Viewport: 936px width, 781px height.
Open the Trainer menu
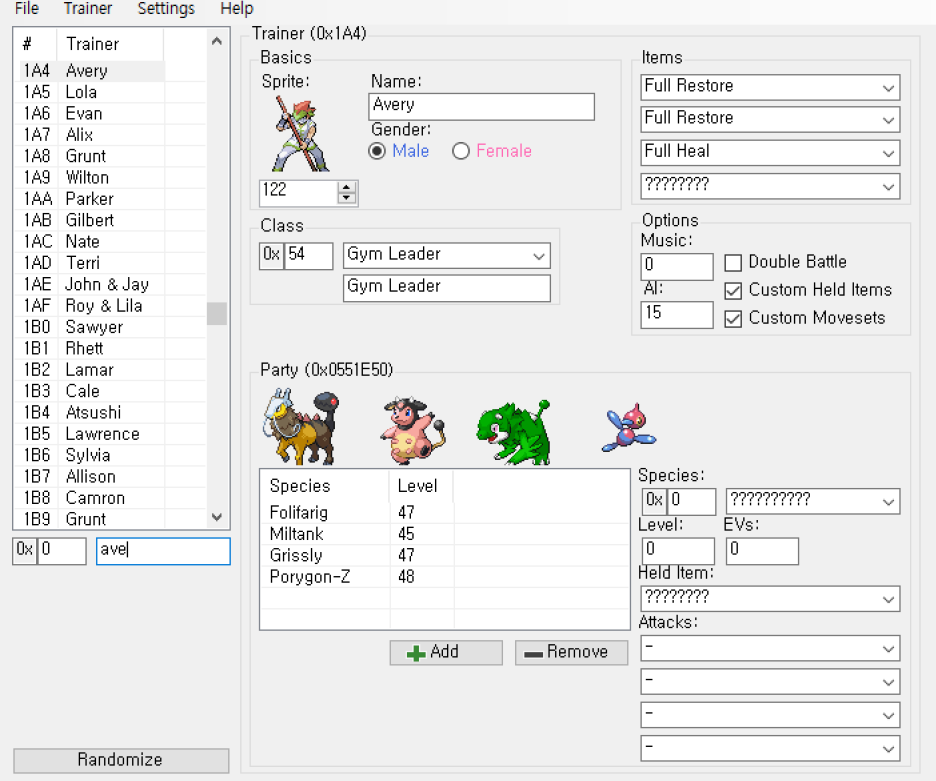click(x=88, y=8)
